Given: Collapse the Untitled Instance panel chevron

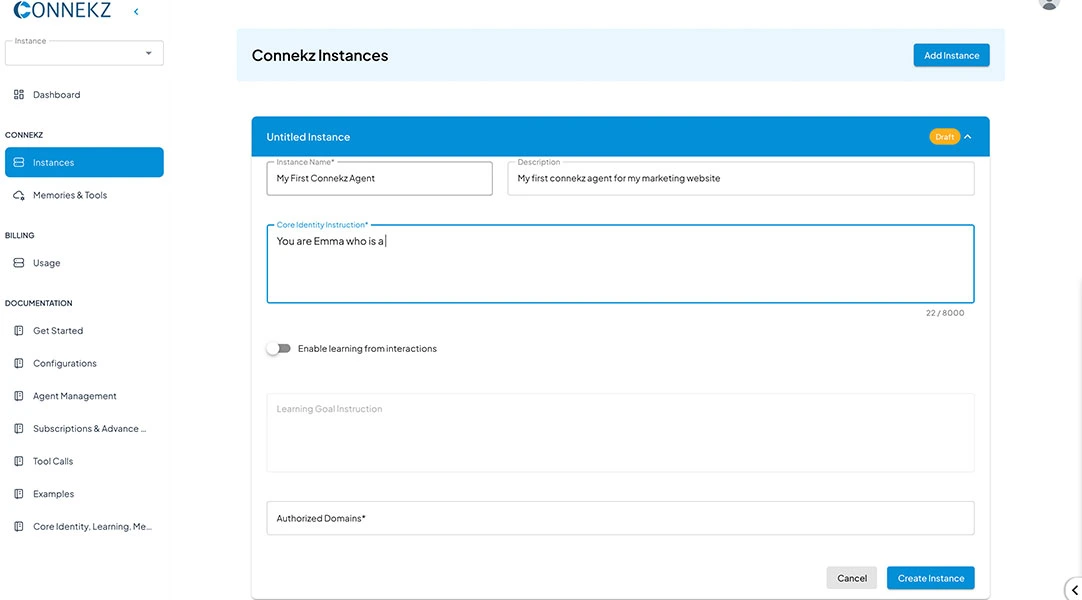Looking at the screenshot, I should coord(968,137).
